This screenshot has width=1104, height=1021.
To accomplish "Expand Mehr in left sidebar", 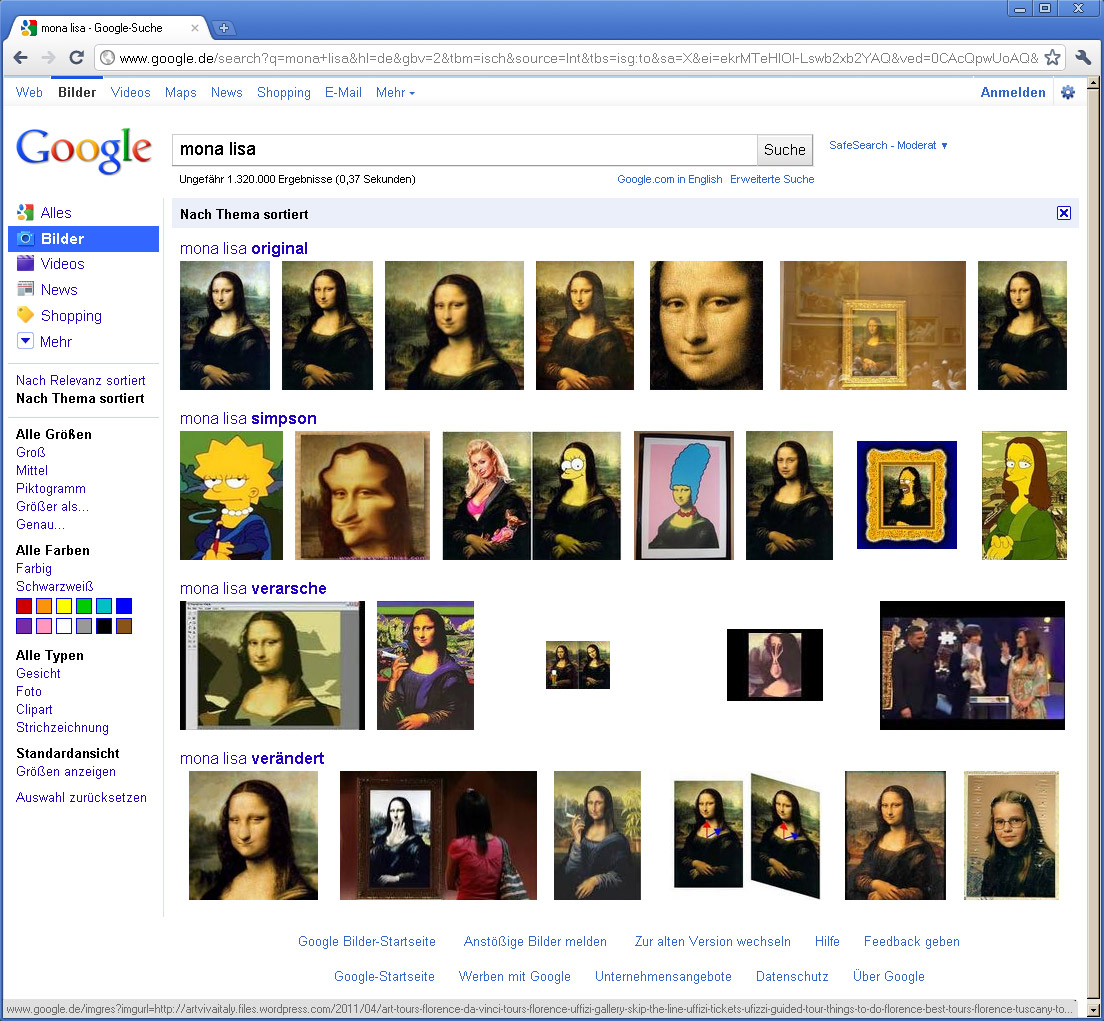I will pyautogui.click(x=55, y=342).
